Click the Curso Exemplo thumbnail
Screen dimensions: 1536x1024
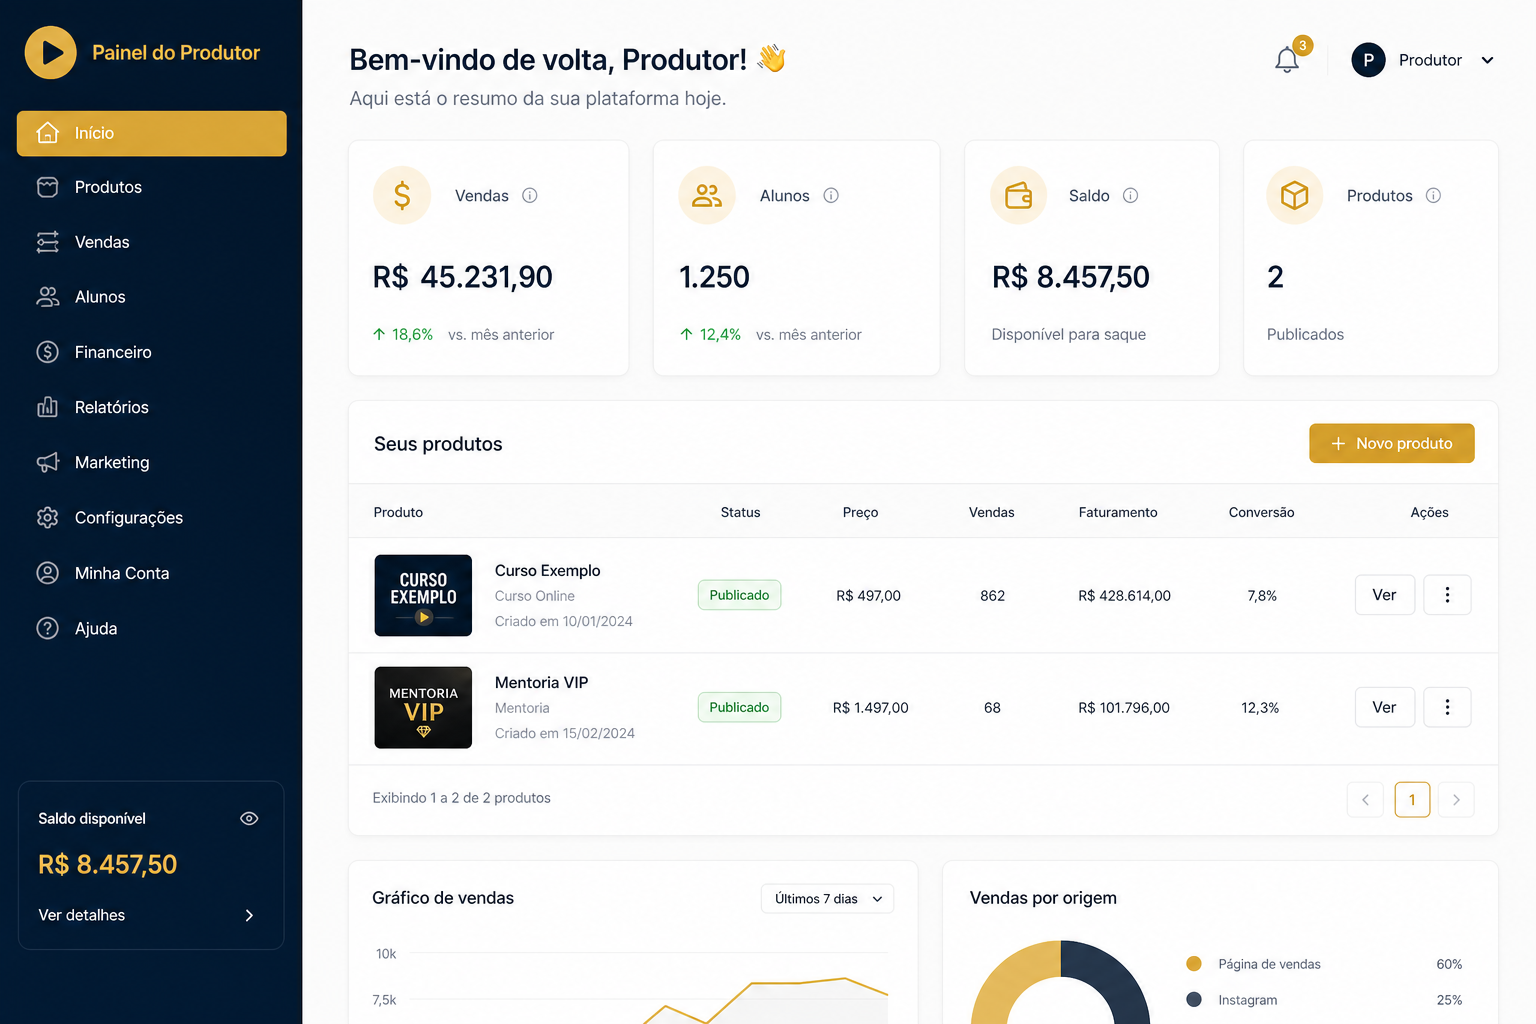click(x=423, y=595)
